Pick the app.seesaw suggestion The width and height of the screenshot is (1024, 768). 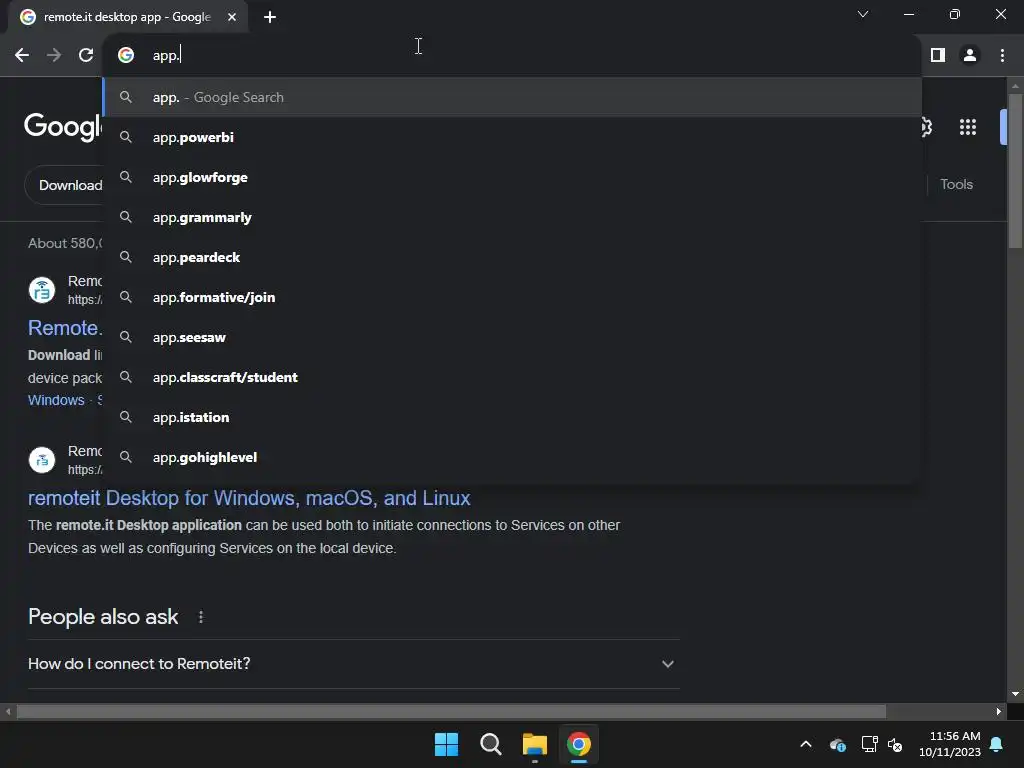pyautogui.click(x=512, y=337)
